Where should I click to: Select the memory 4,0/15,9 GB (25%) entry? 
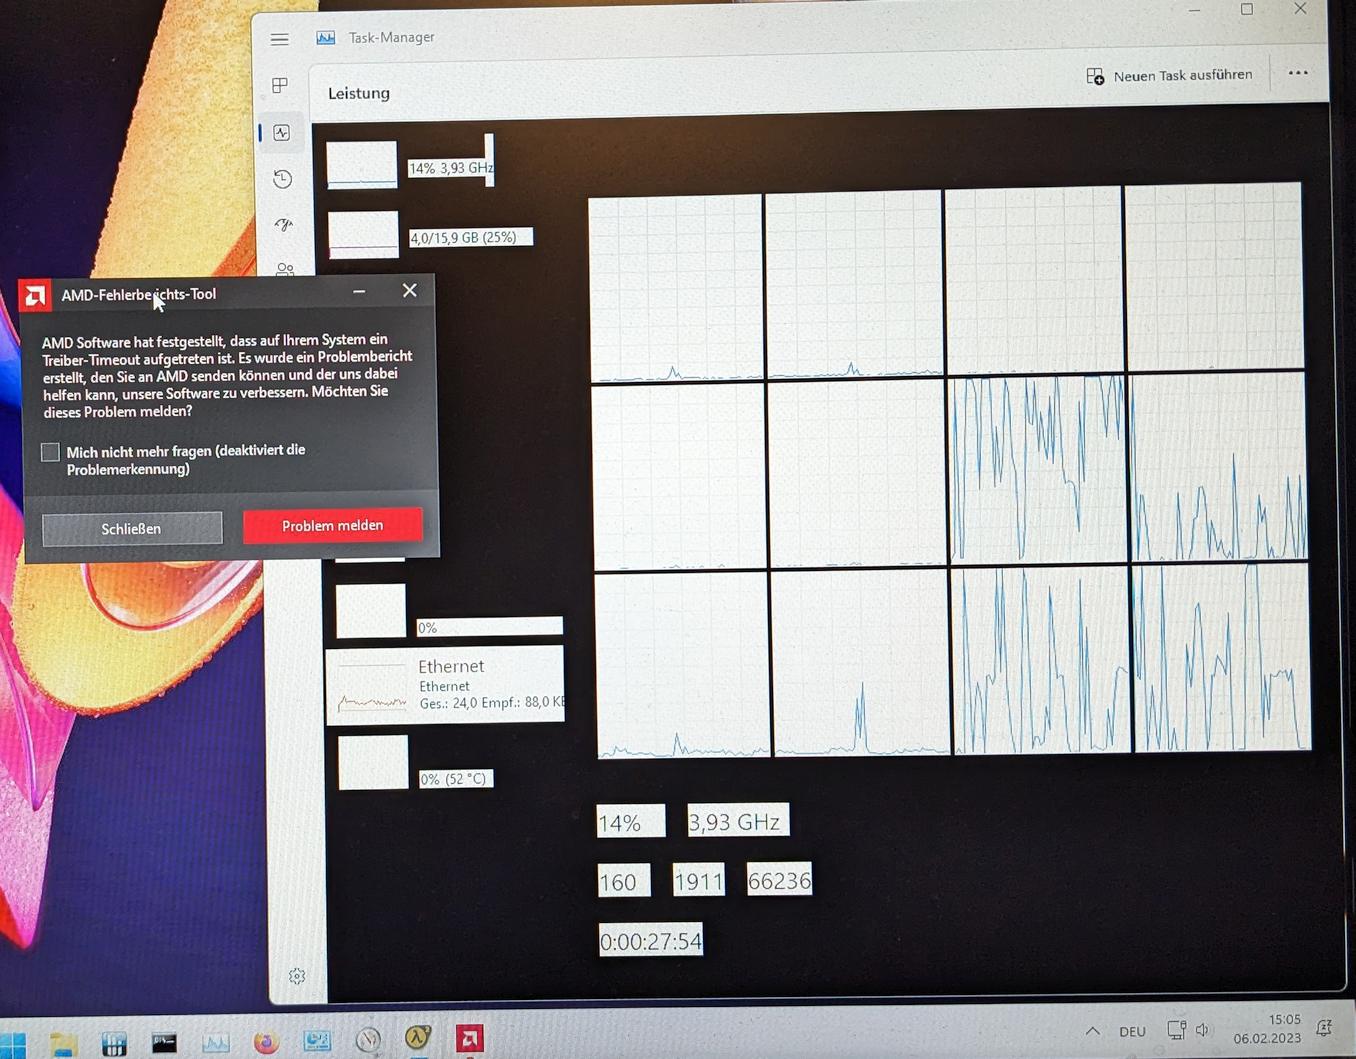(x=430, y=236)
